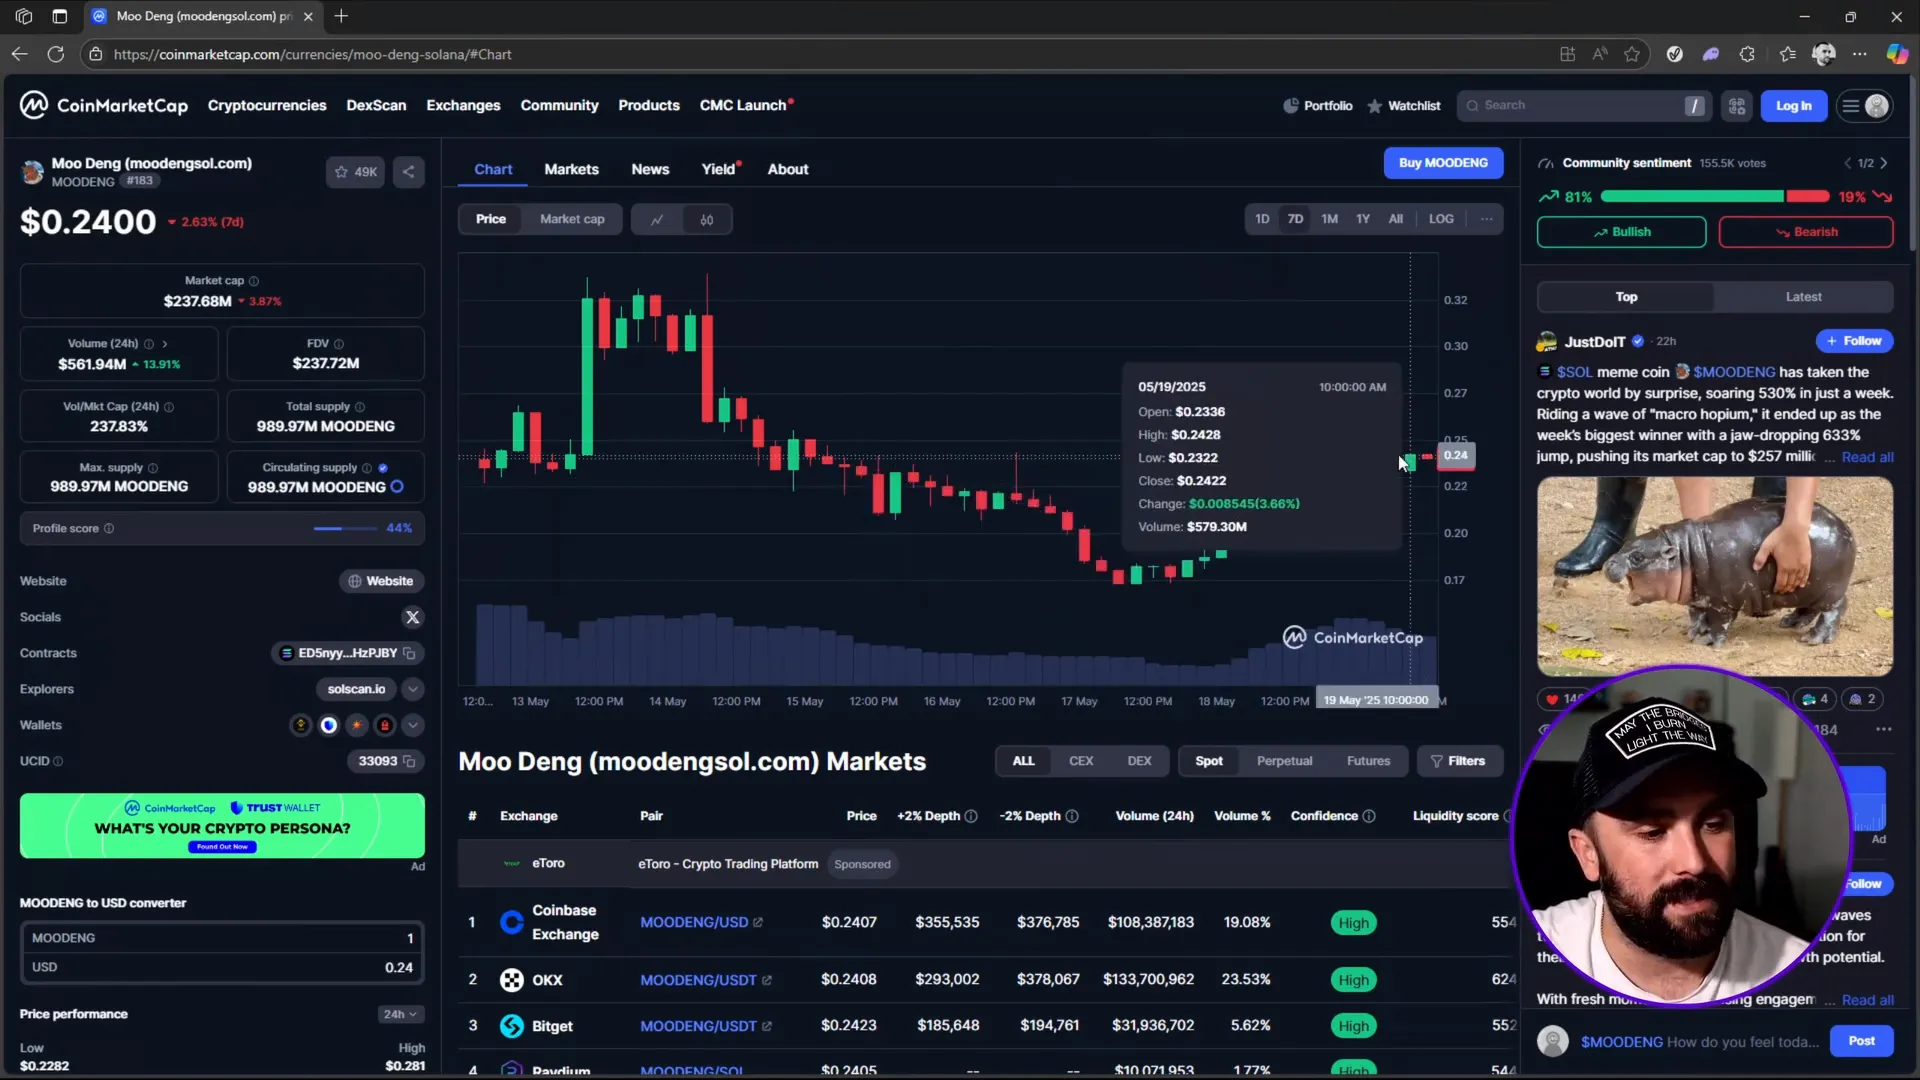The image size is (1920, 1080).
Task: Set chart range to 1Y
Action: (1362, 219)
